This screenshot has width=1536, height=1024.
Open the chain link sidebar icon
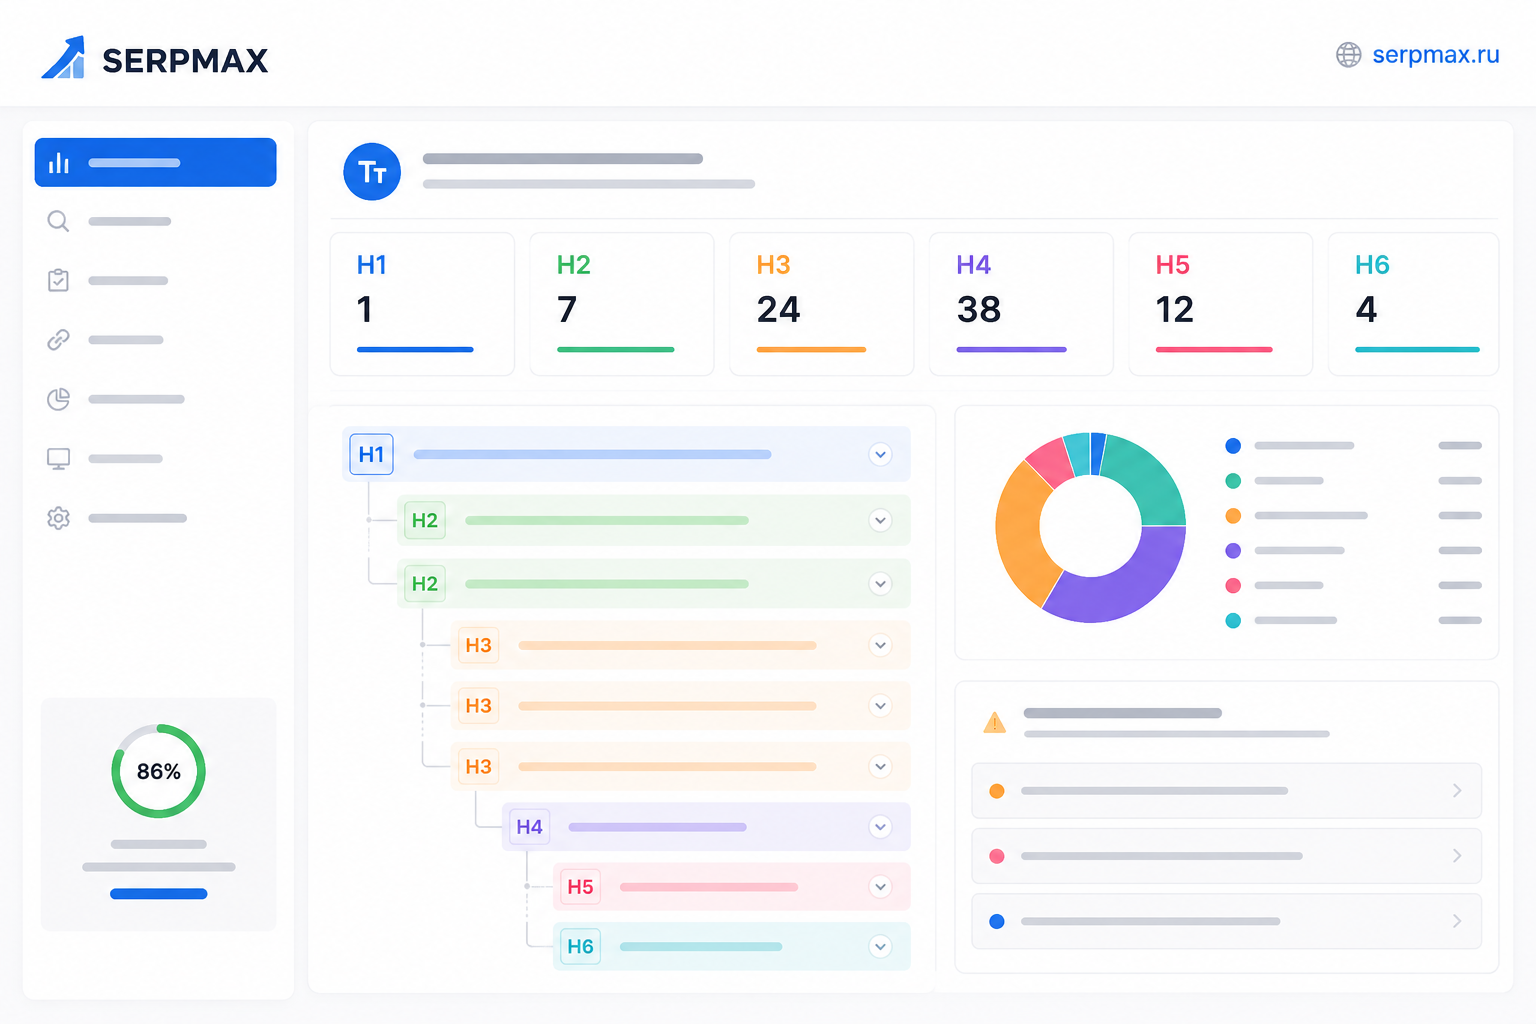[x=58, y=340]
